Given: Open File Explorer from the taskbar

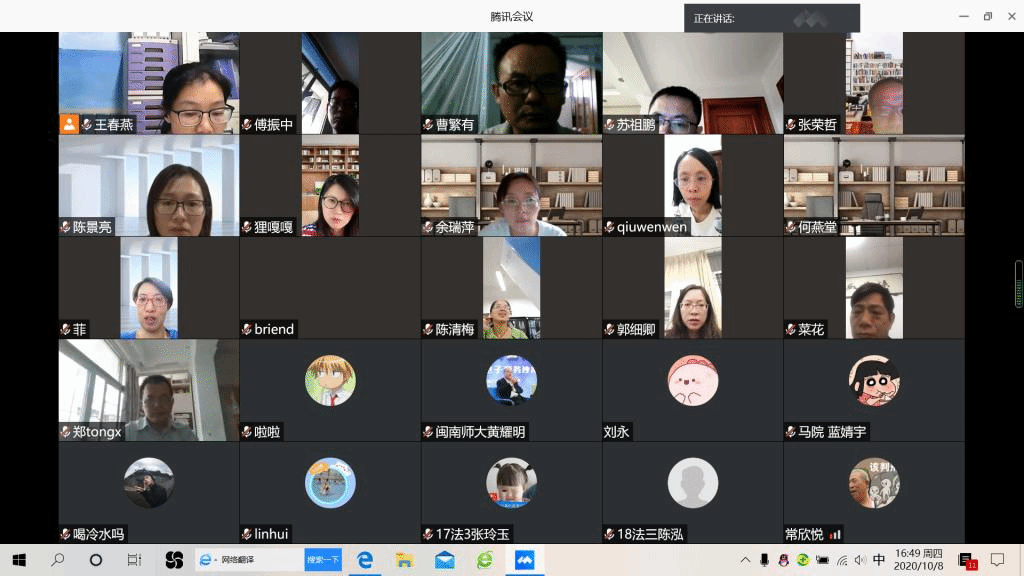Looking at the screenshot, I should (405, 560).
